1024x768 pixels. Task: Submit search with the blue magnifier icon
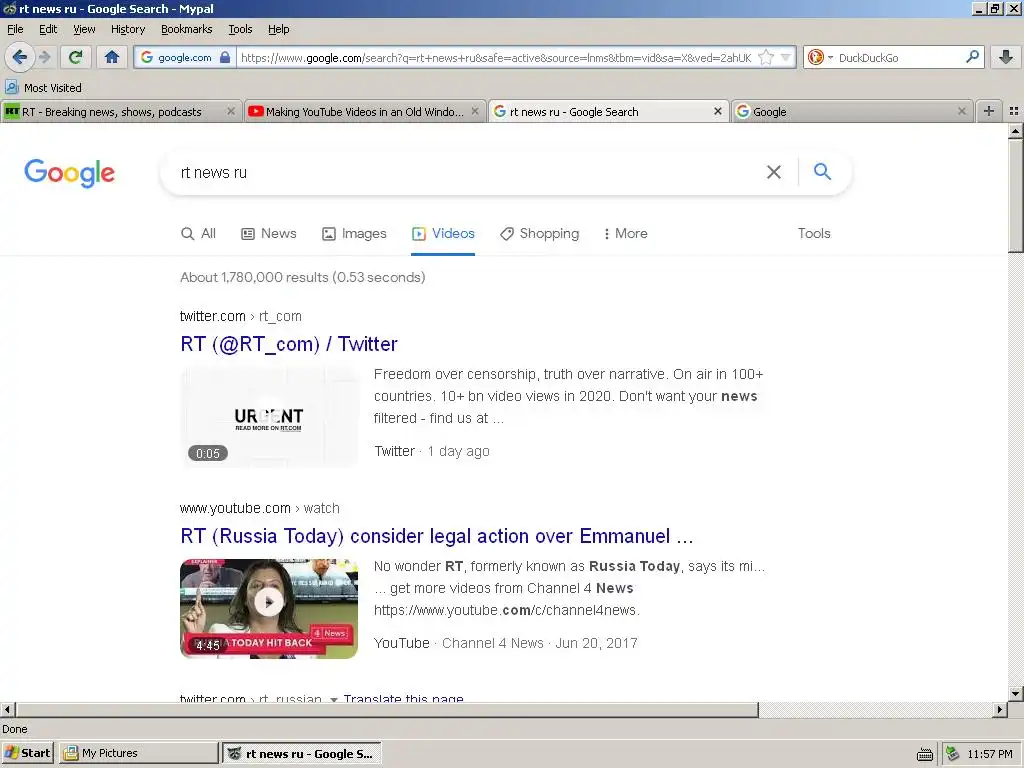[822, 172]
